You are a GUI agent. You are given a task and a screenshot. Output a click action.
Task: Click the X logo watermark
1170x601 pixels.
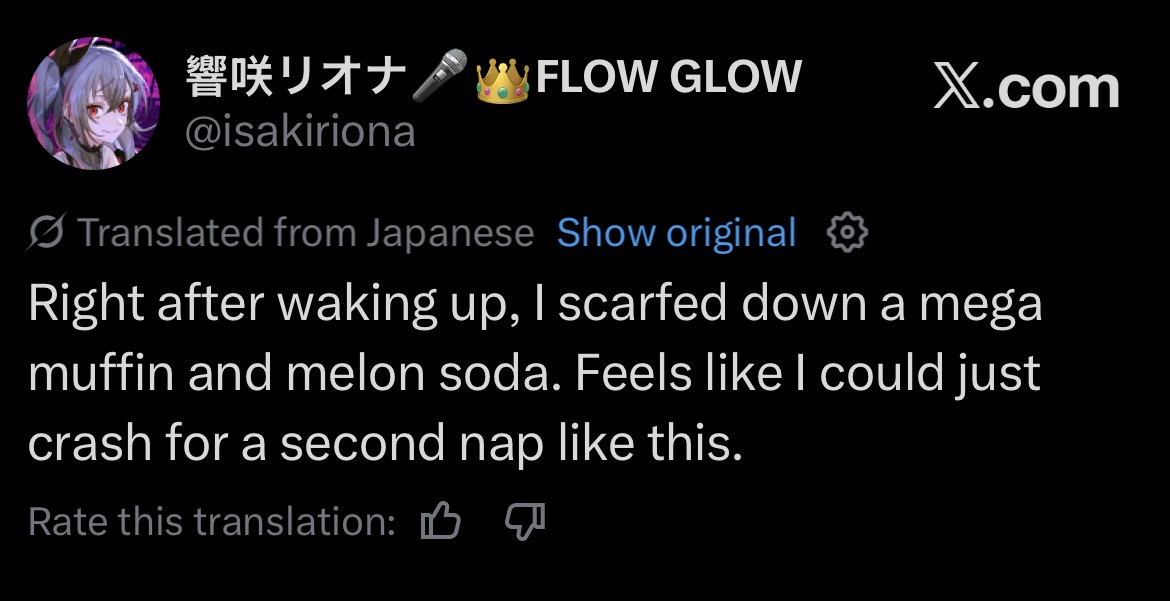pyautogui.click(x=963, y=88)
